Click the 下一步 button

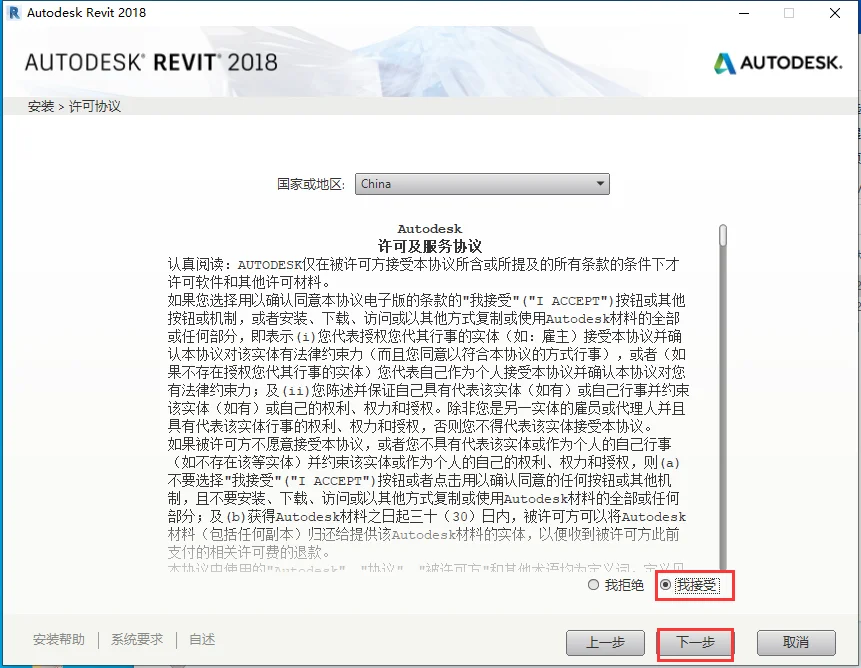695,643
